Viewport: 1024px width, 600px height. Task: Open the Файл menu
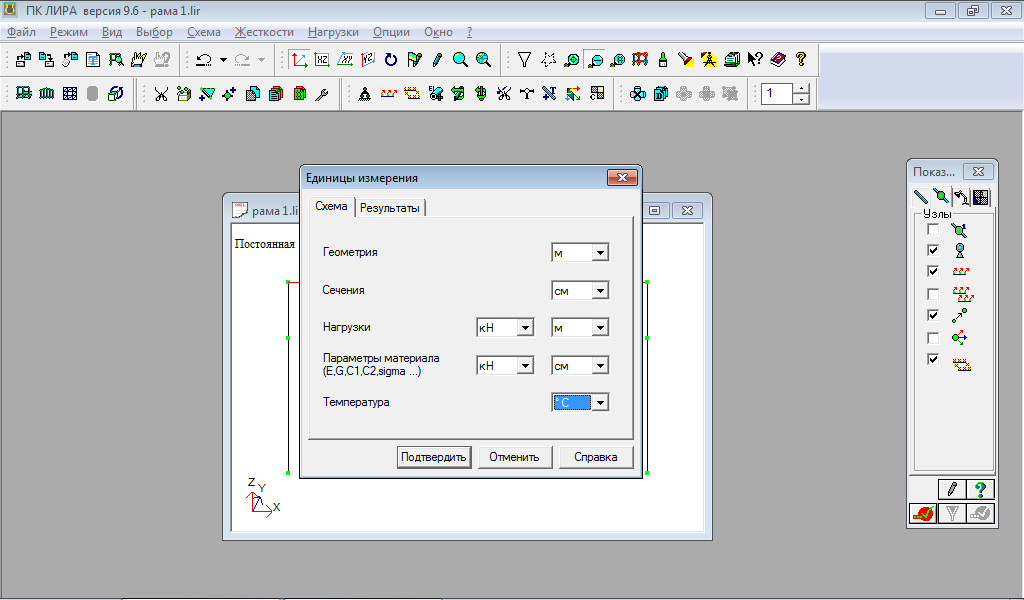[22, 32]
